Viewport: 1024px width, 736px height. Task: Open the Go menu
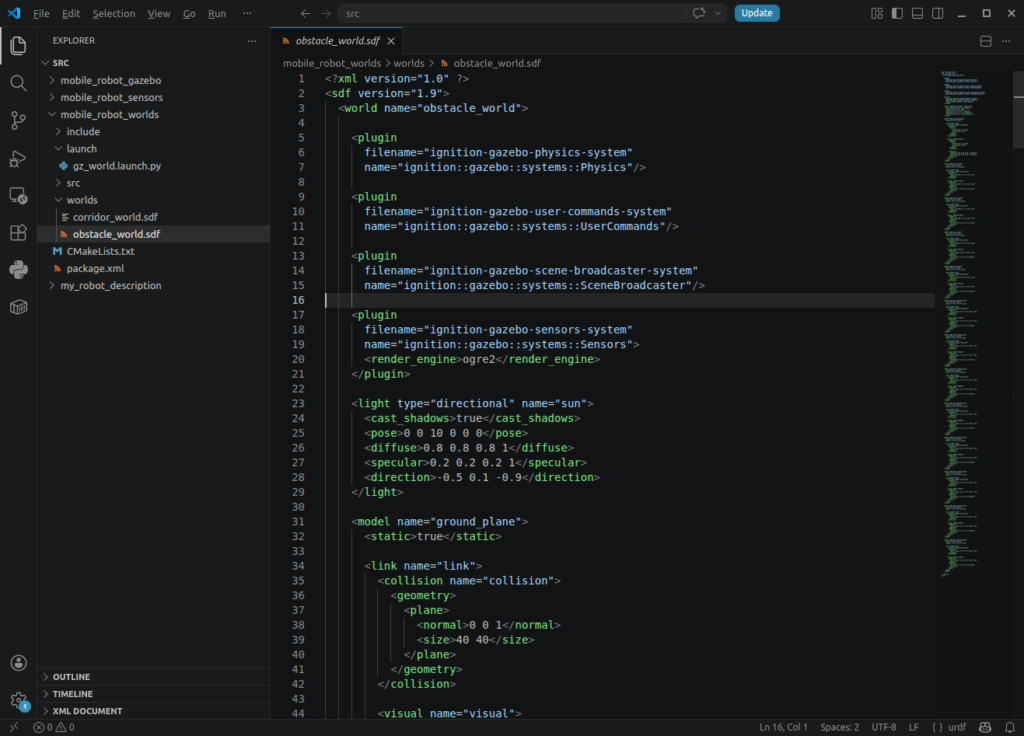click(189, 13)
